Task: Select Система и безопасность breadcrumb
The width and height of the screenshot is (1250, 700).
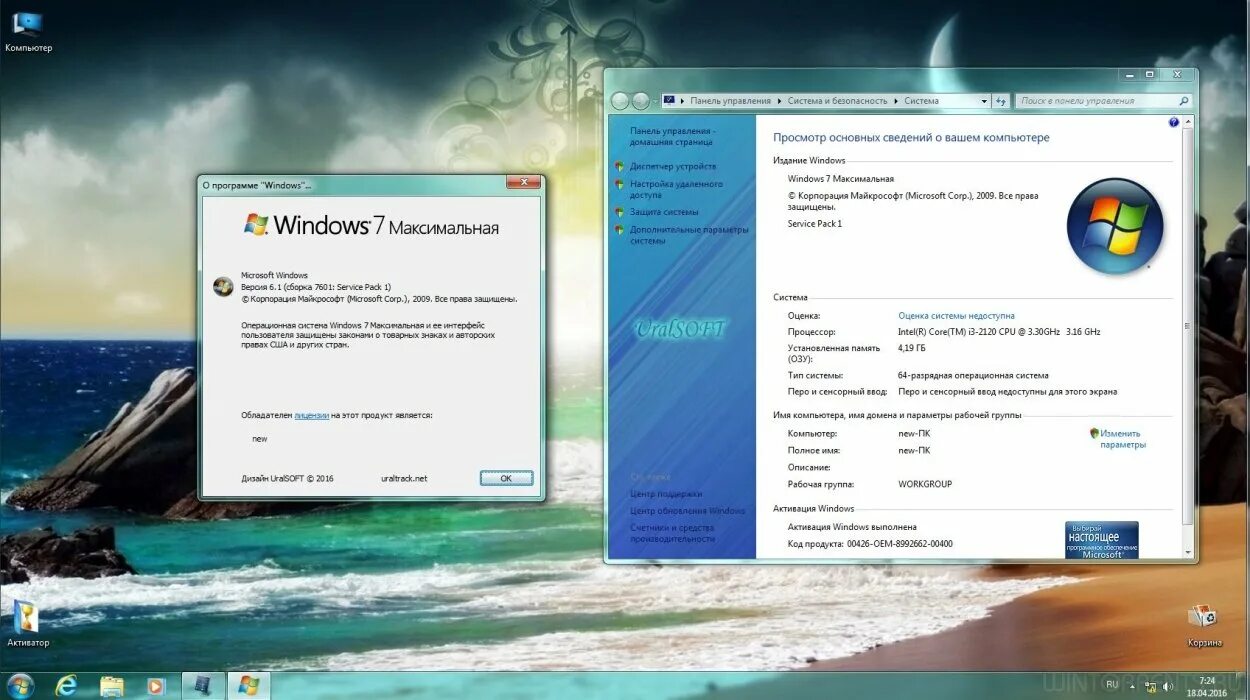Action: tap(837, 101)
